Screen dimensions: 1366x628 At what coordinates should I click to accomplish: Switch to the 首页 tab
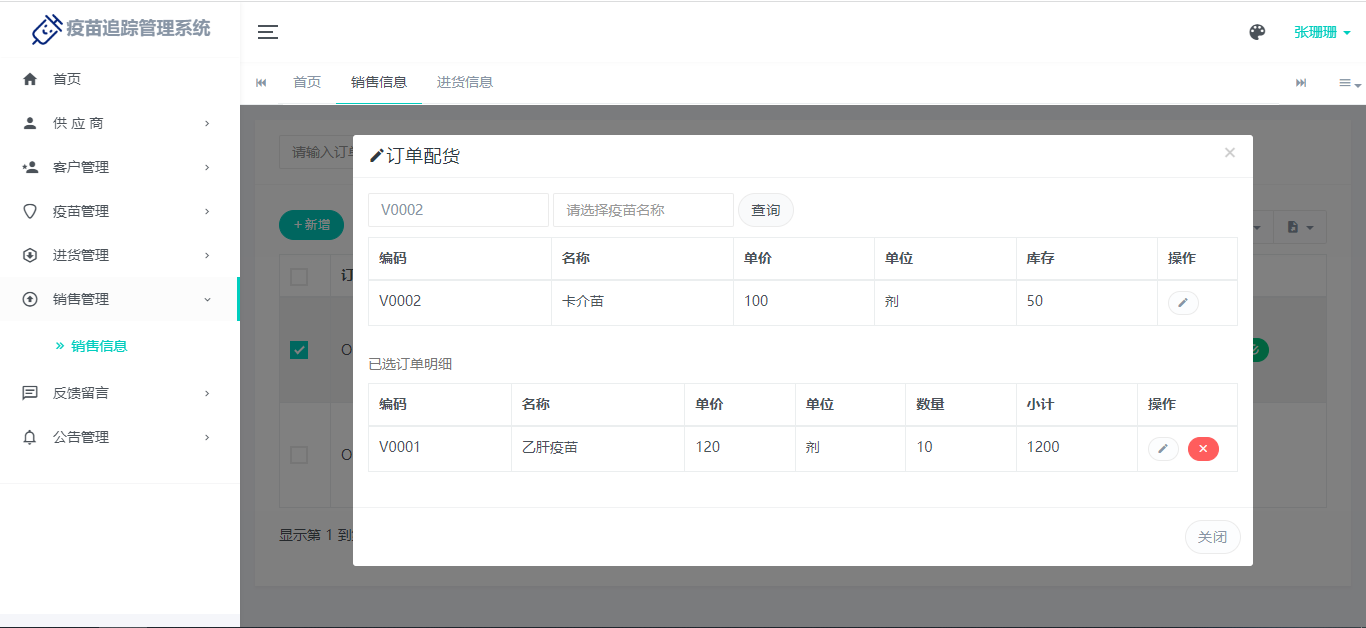[307, 82]
